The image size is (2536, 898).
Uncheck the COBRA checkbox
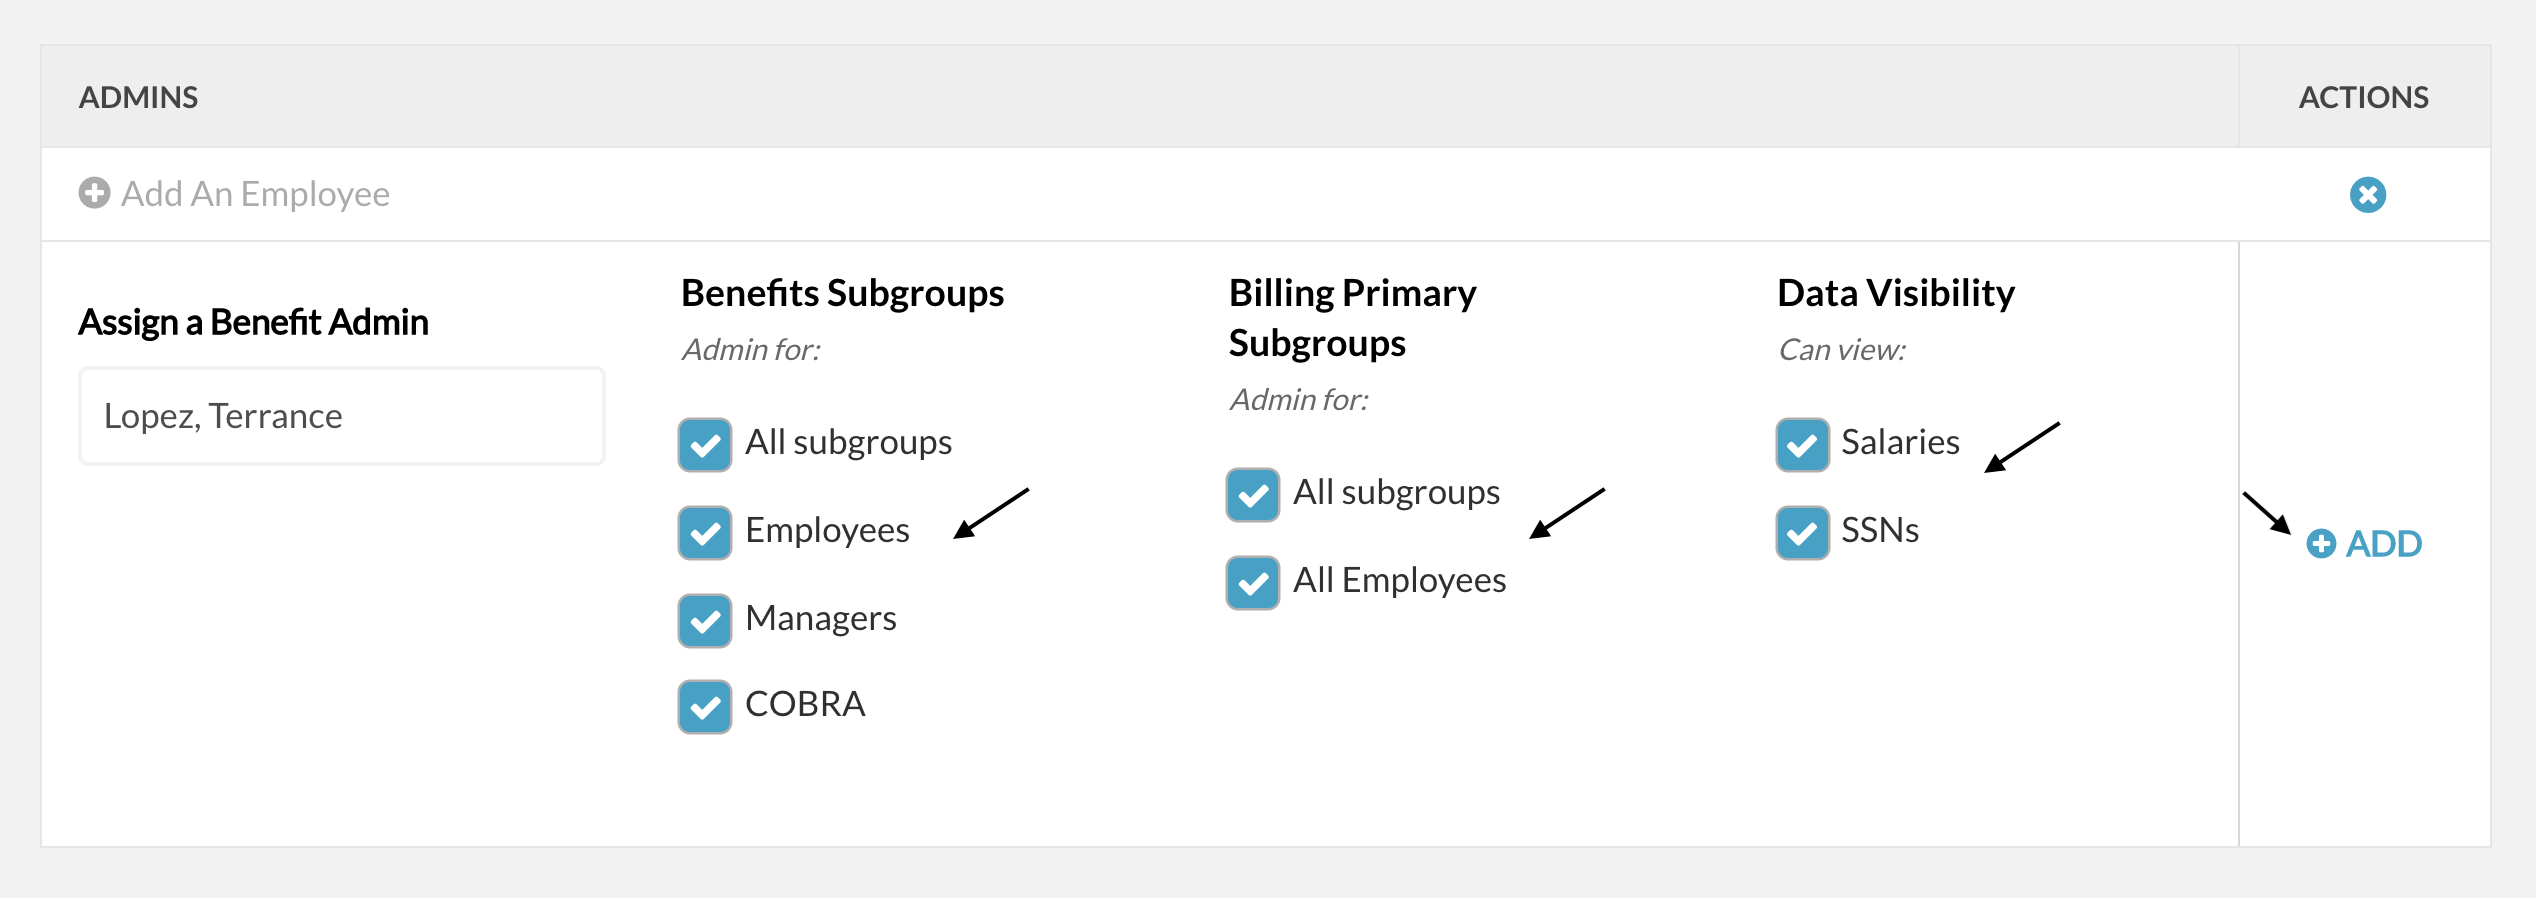704,706
